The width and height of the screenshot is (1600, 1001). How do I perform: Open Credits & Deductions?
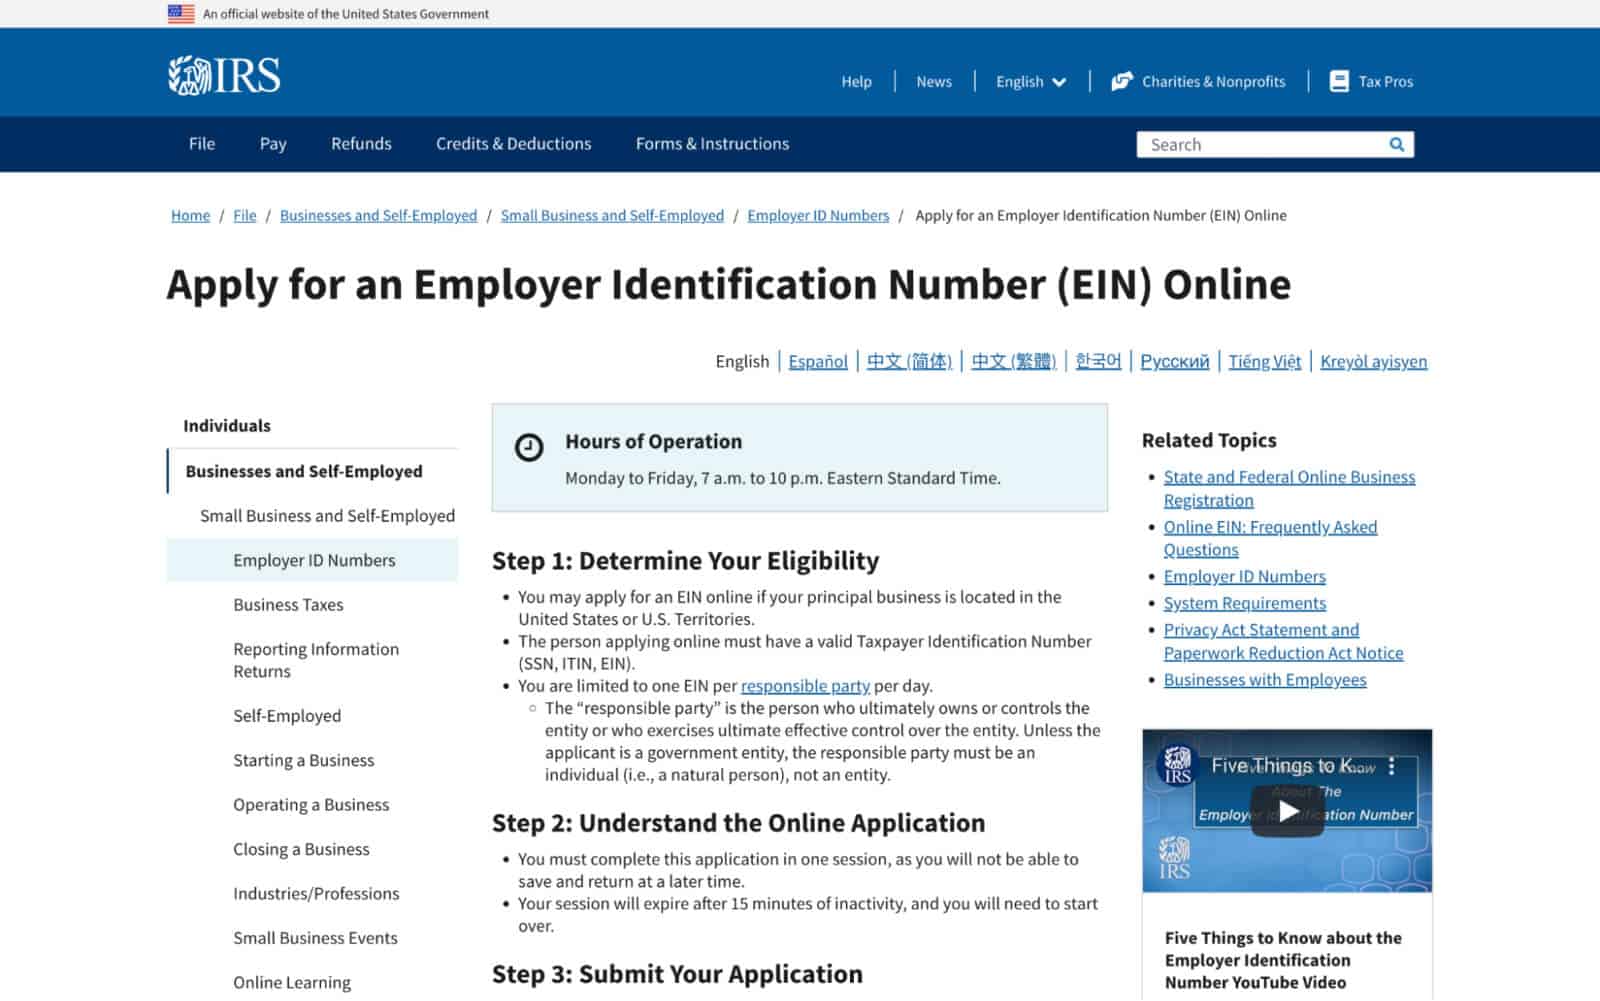(512, 144)
